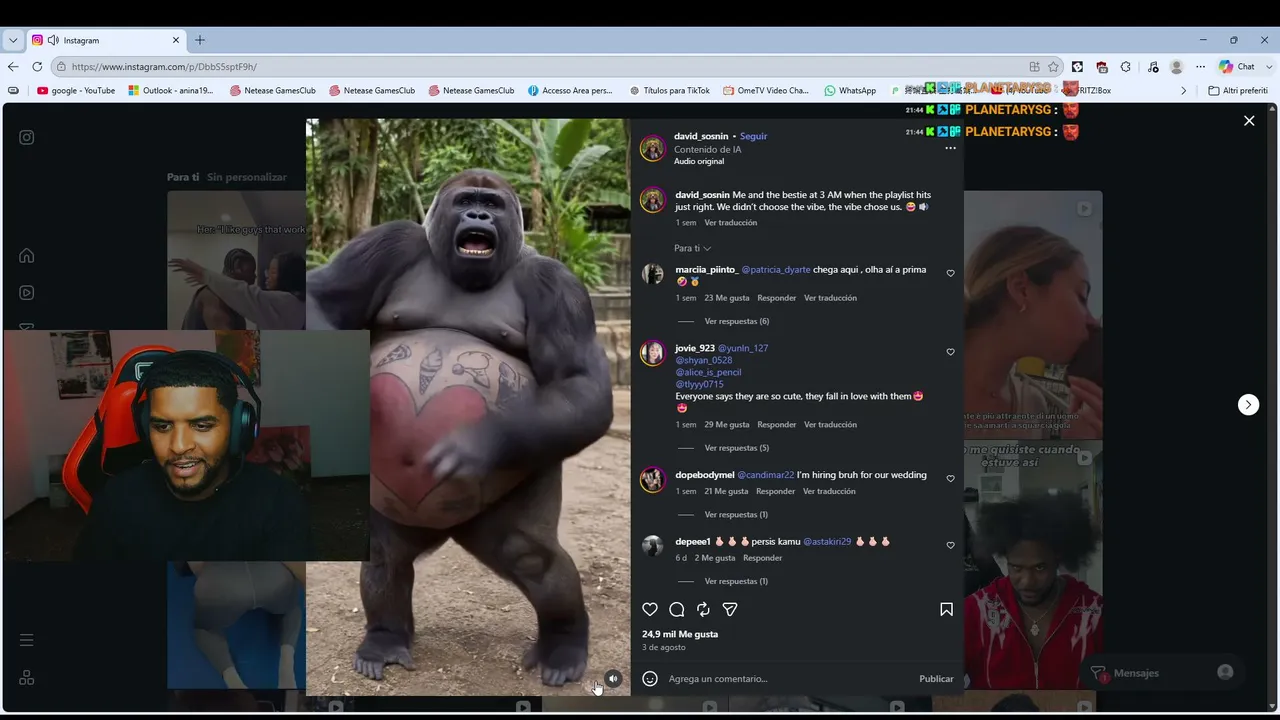
Task: Expand the 'Para ti' comment sort dropdown
Action: [x=692, y=248]
